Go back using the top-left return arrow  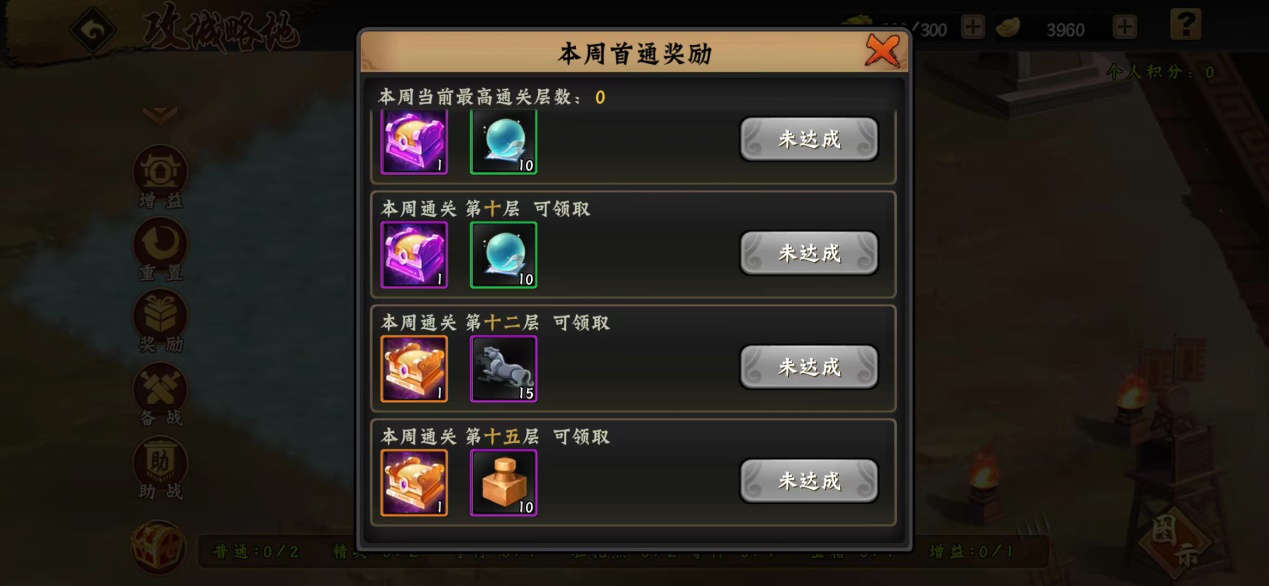(93, 30)
